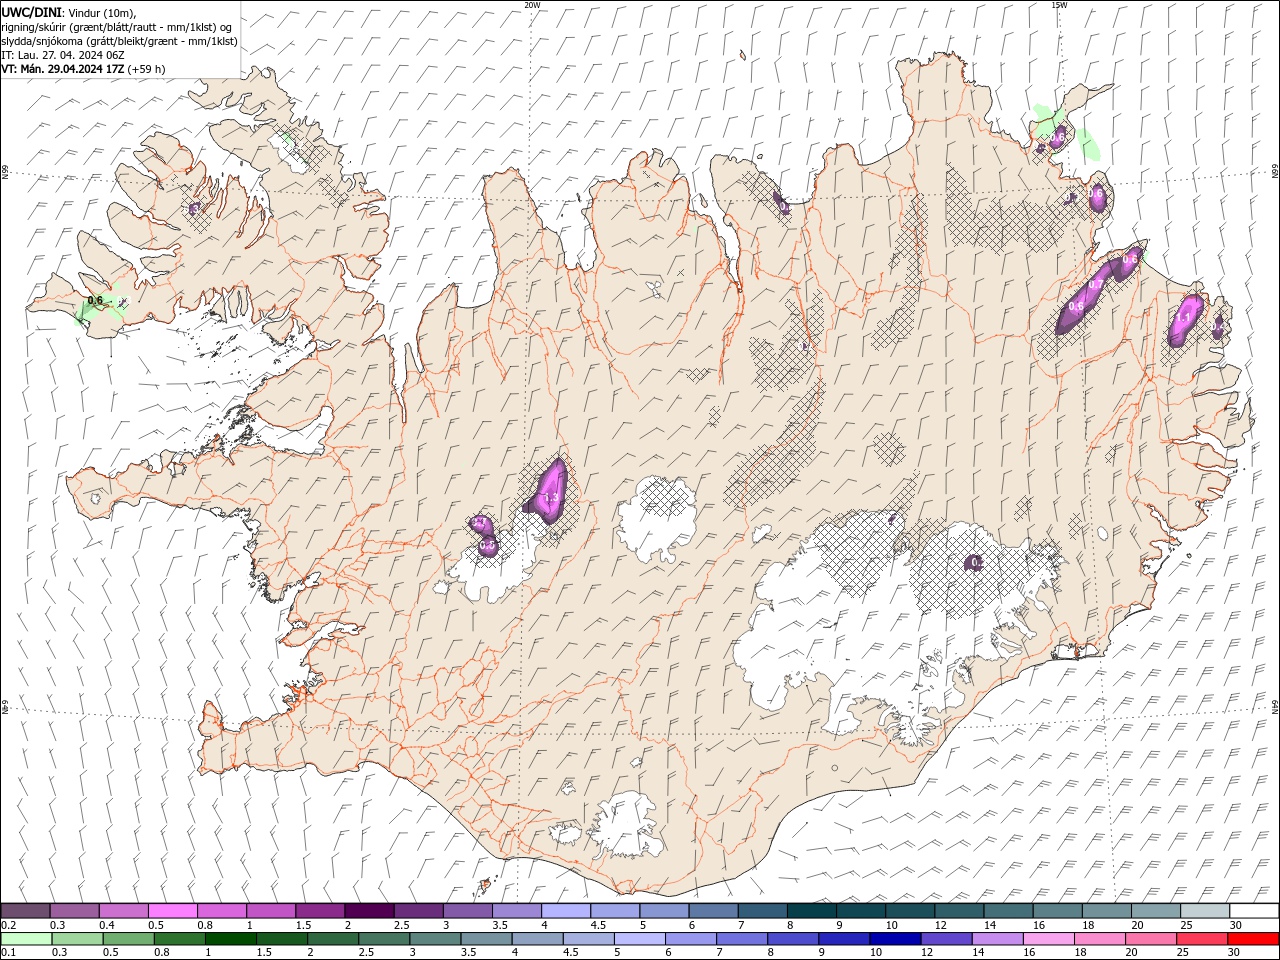Select upper legend swatch between 0.3 and 0.4
Screen dimensions: 1280x960
click(74, 911)
